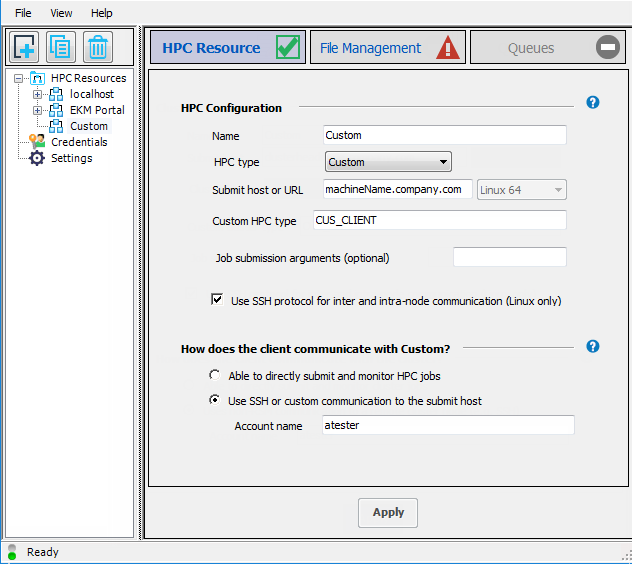Expand the localhost tree node
Viewport: 632px width, 564px height.
click(x=38, y=94)
